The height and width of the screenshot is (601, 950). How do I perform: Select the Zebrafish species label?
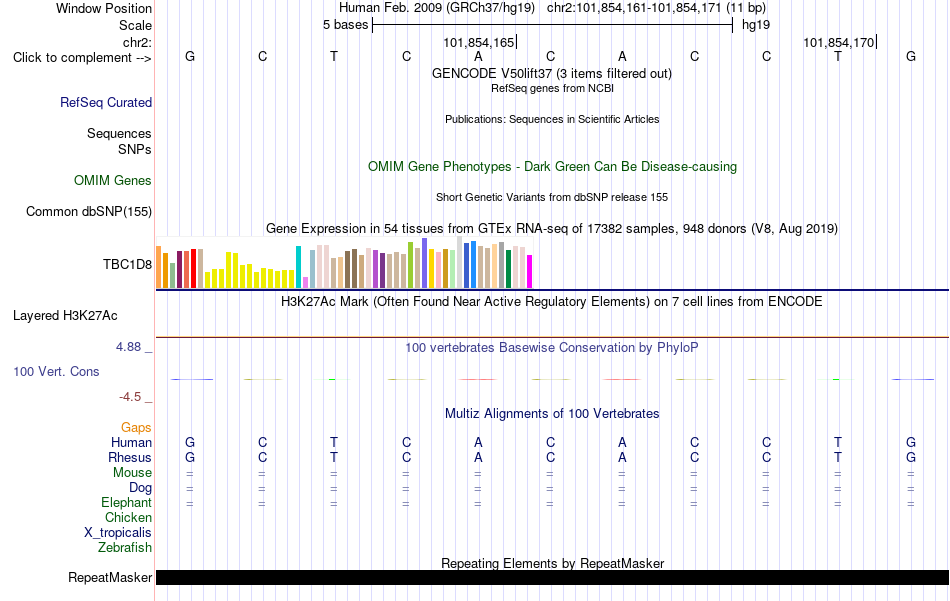[125, 547]
